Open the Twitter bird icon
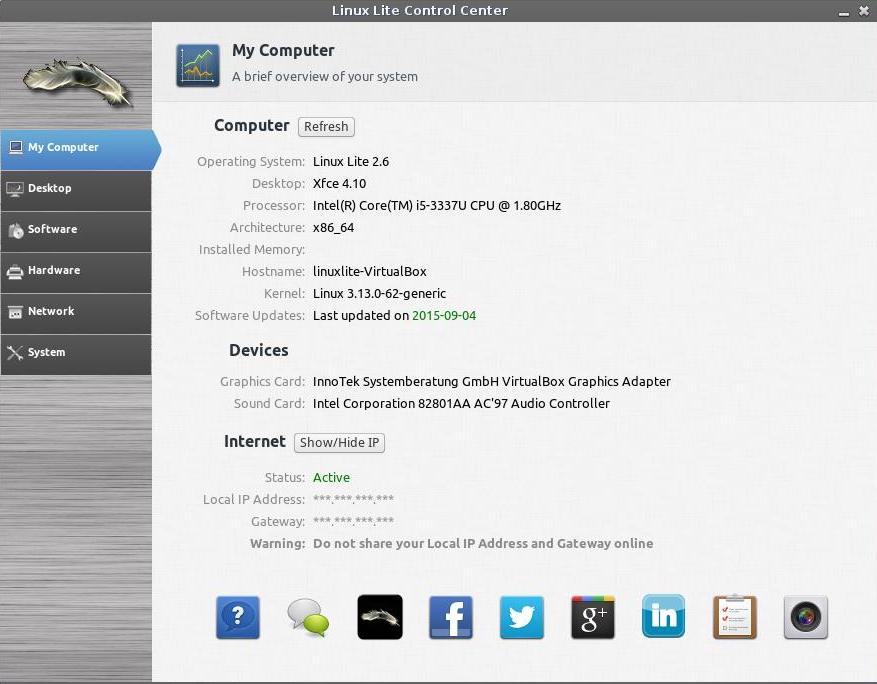 (521, 617)
